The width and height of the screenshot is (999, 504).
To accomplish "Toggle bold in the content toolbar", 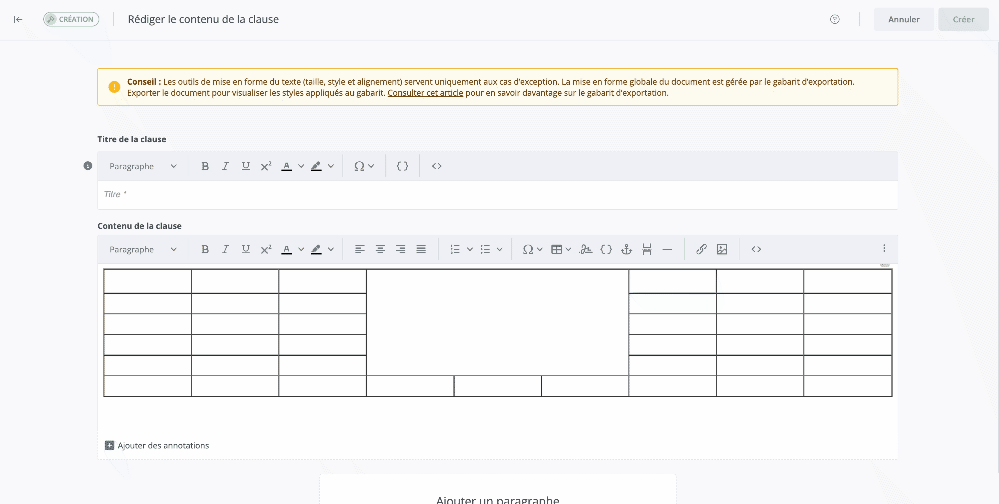I will click(205, 249).
